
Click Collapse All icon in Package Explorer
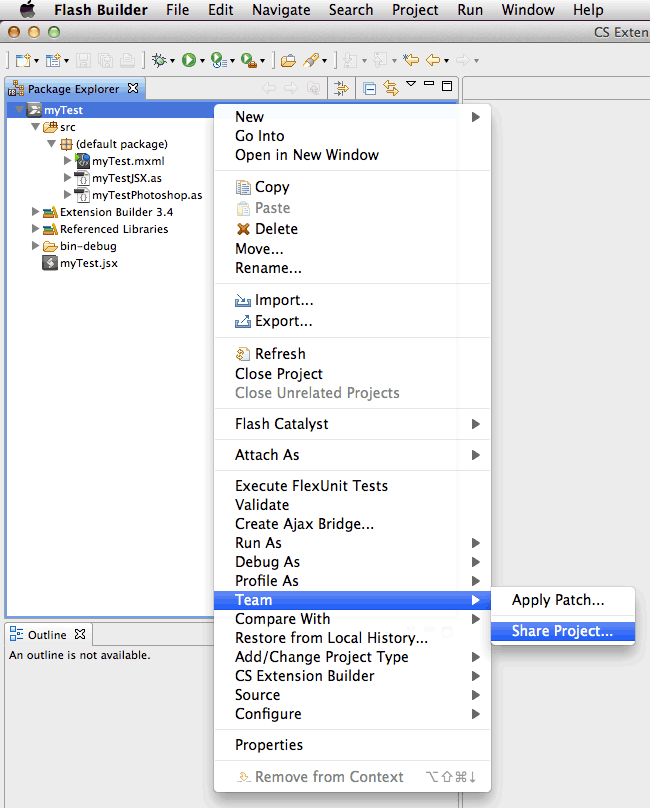[370, 88]
